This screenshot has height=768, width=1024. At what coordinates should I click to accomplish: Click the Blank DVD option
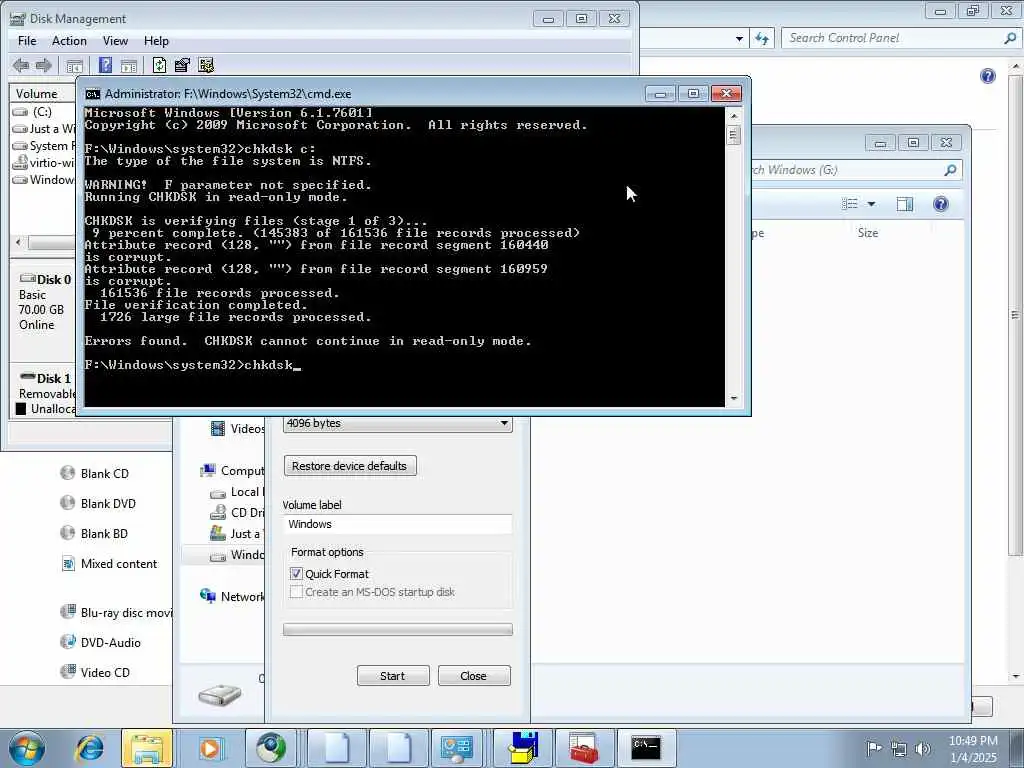coord(99,504)
